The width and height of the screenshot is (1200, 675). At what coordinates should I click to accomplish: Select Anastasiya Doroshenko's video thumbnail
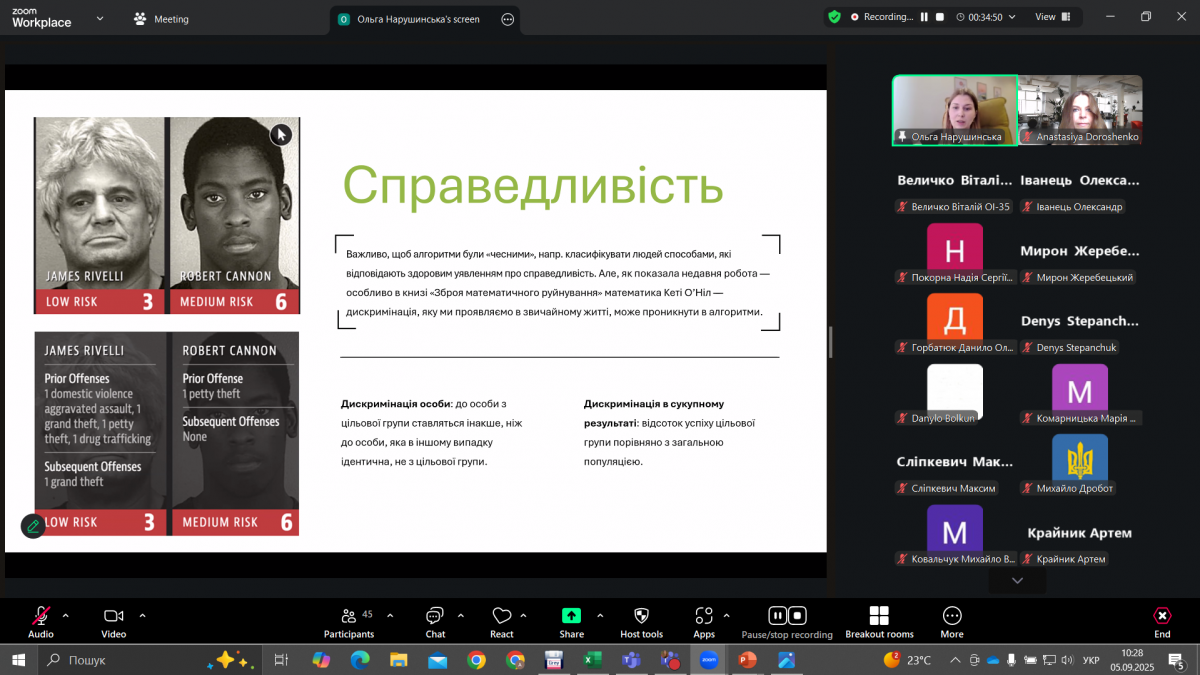(1080, 108)
